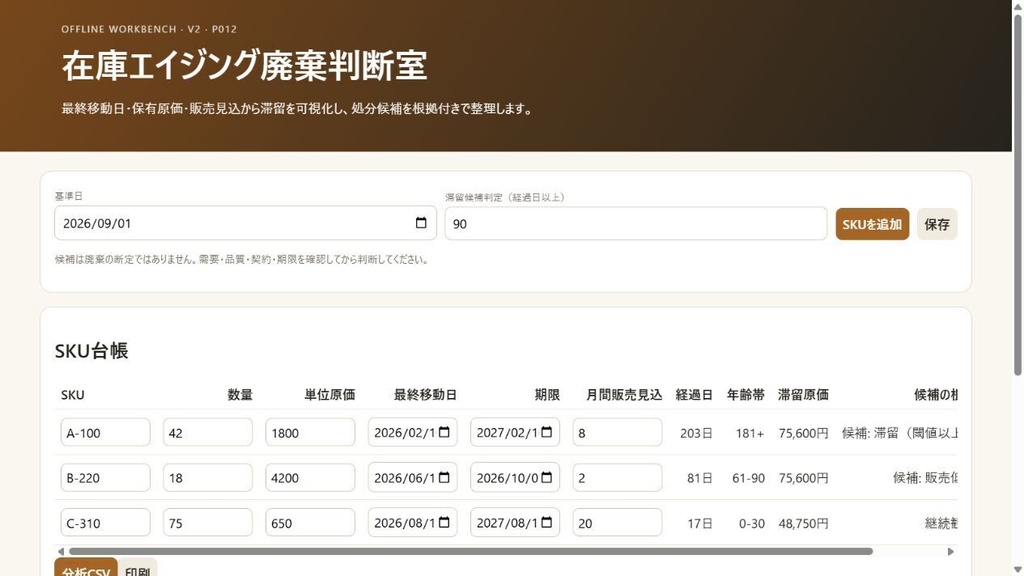Export with the 分析CSV button
Viewport: 1024px width, 576px height.
click(x=86, y=568)
